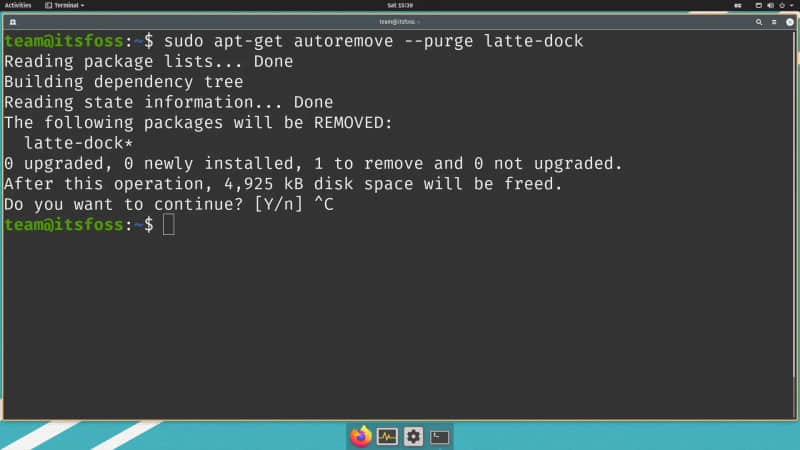Click the power icon in top bar
This screenshot has width=800, height=450.
[782, 5]
